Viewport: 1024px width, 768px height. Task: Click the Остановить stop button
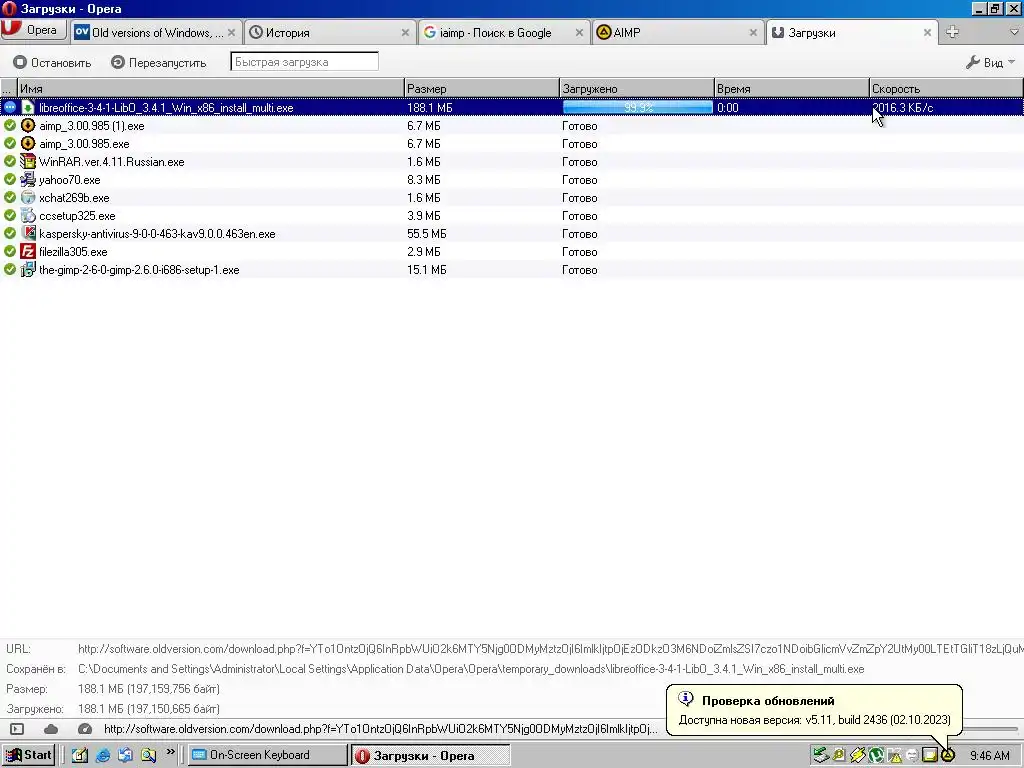pos(52,63)
